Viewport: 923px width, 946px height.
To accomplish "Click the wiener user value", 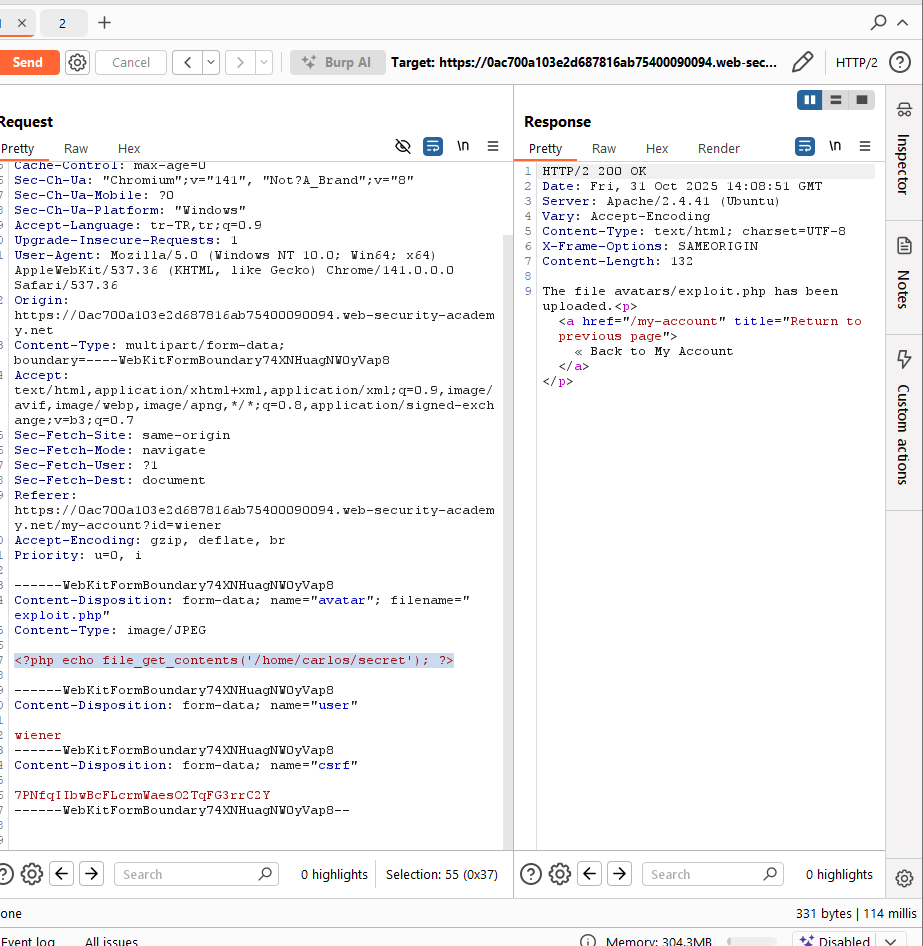I will tap(38, 735).
